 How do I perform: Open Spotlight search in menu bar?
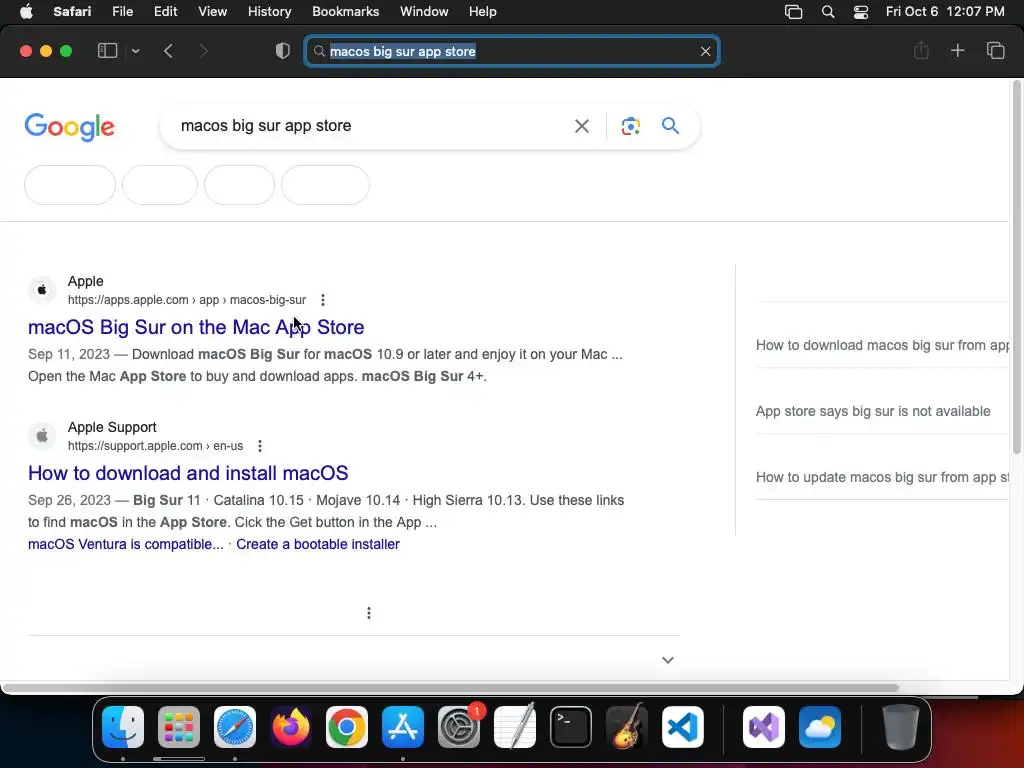pyautogui.click(x=827, y=12)
